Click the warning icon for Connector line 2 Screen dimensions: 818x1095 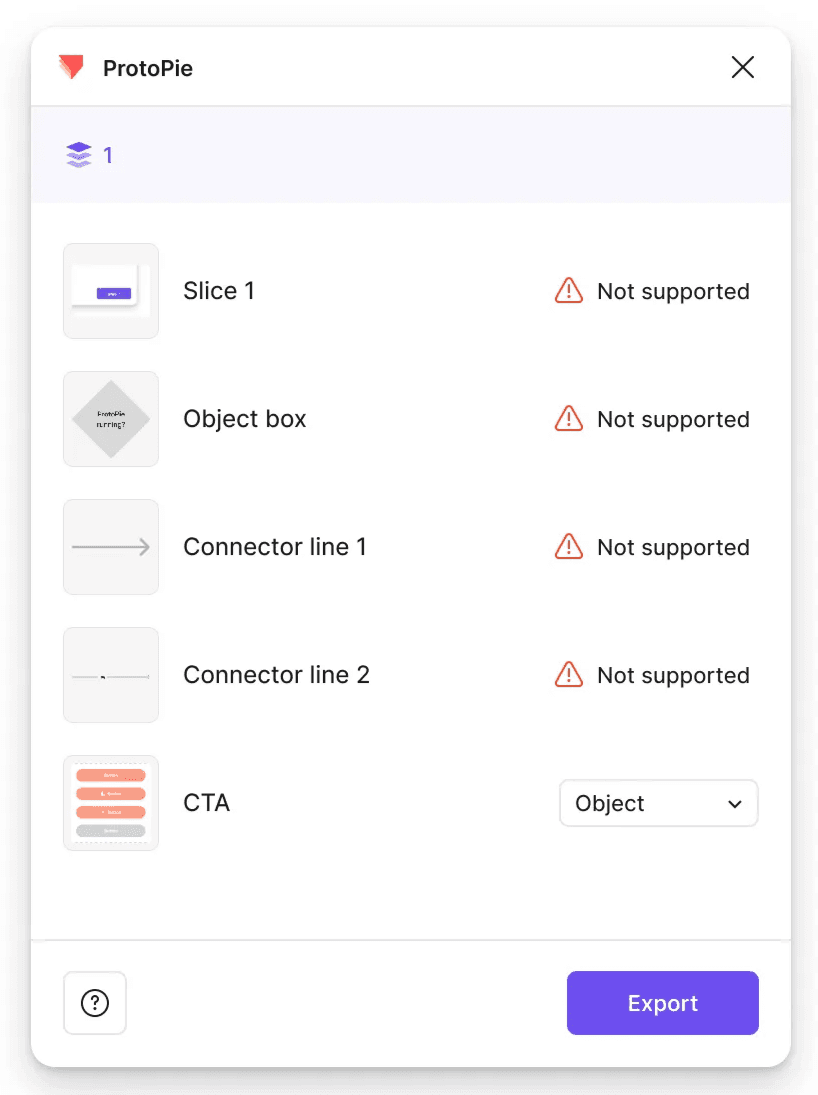click(x=568, y=675)
